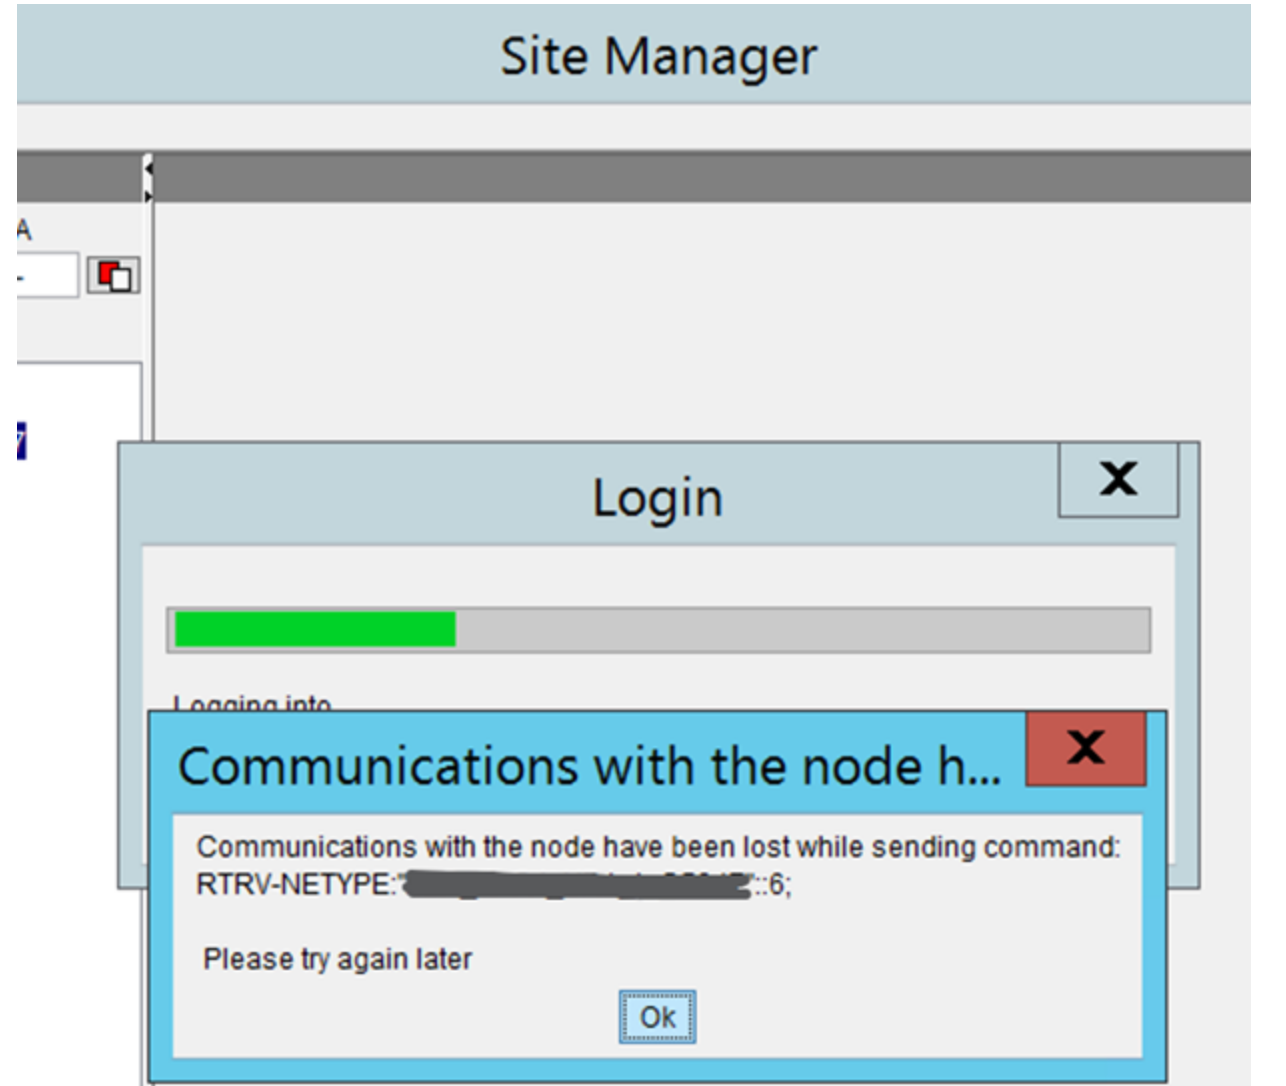Close the communications error dialog with X
This screenshot has width=1286, height=1086.
1085,748
